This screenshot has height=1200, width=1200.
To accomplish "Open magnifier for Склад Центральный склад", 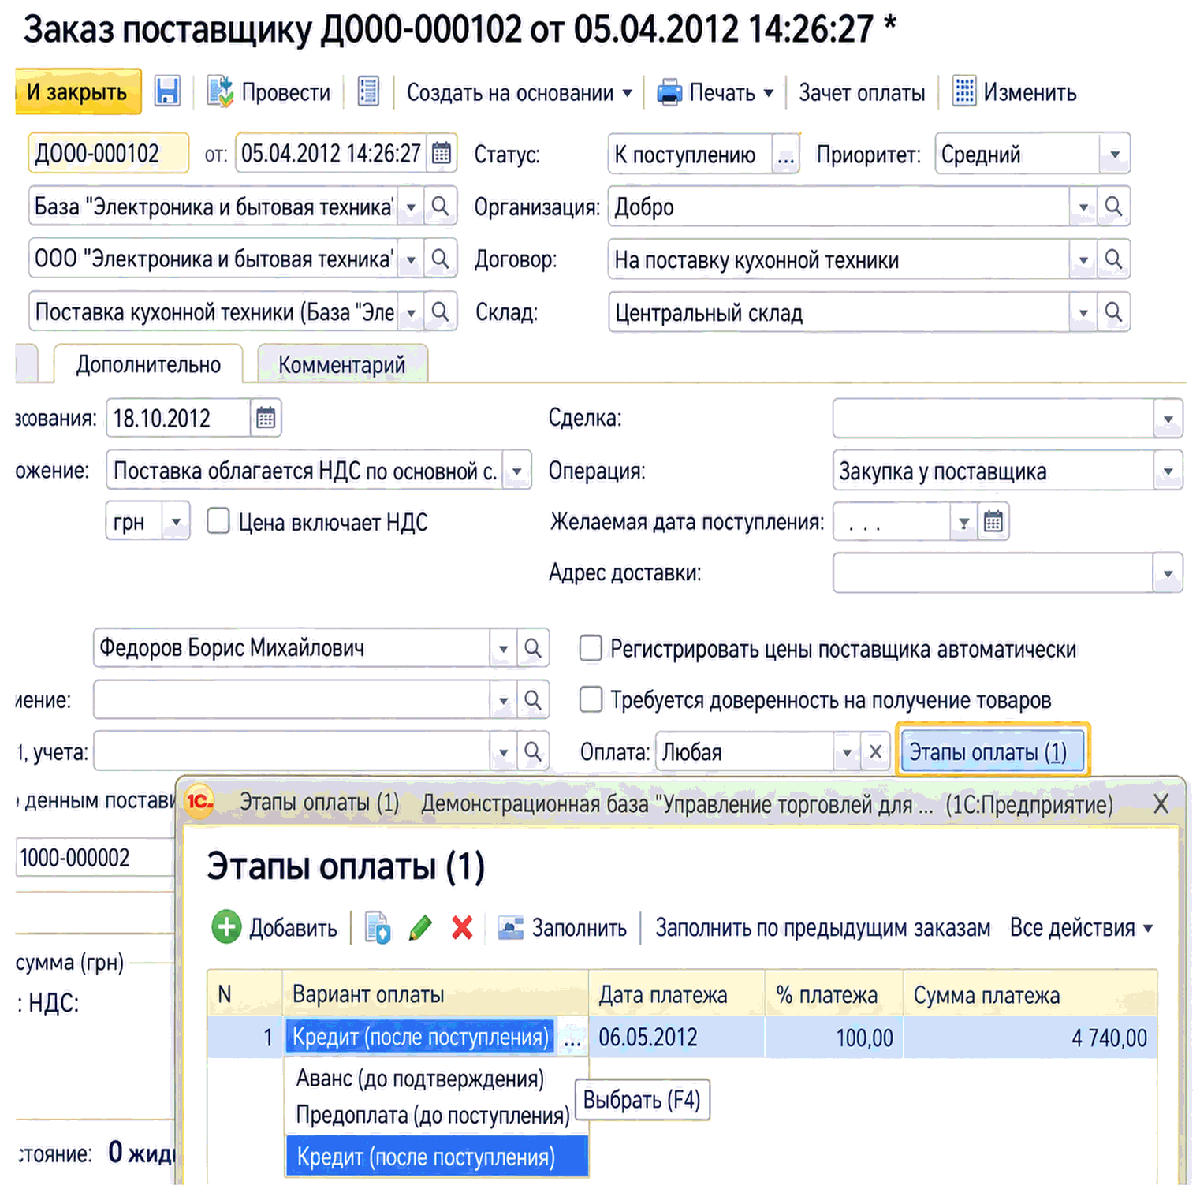I will 1113,312.
